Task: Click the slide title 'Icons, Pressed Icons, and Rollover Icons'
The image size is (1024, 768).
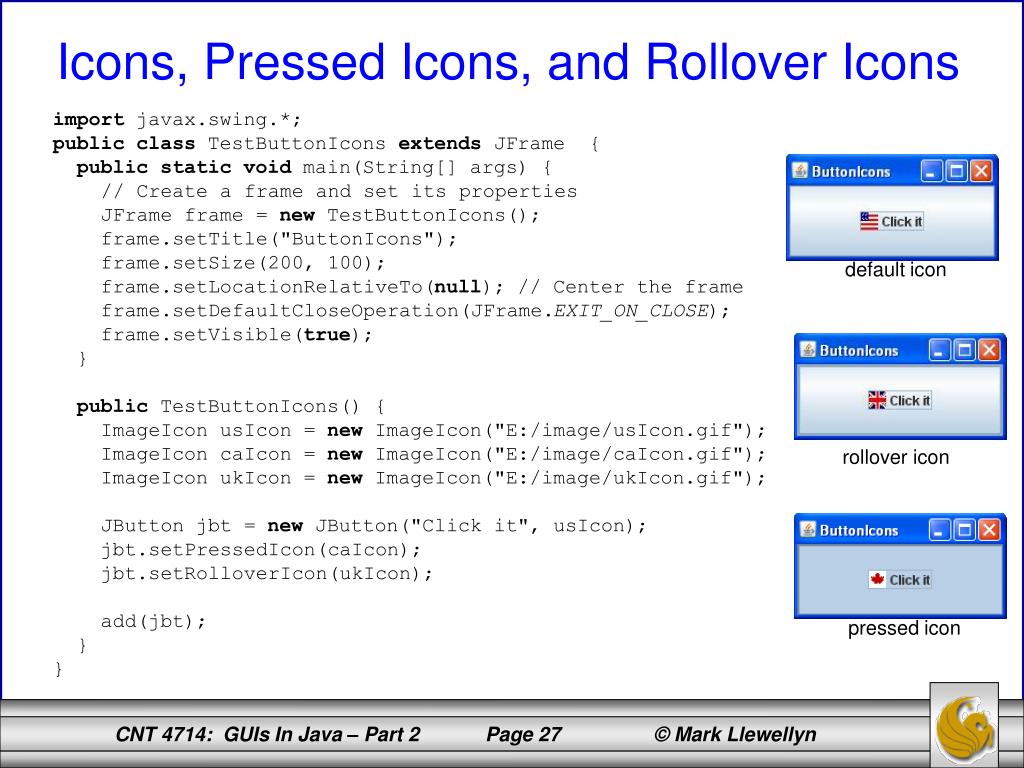Action: point(508,63)
